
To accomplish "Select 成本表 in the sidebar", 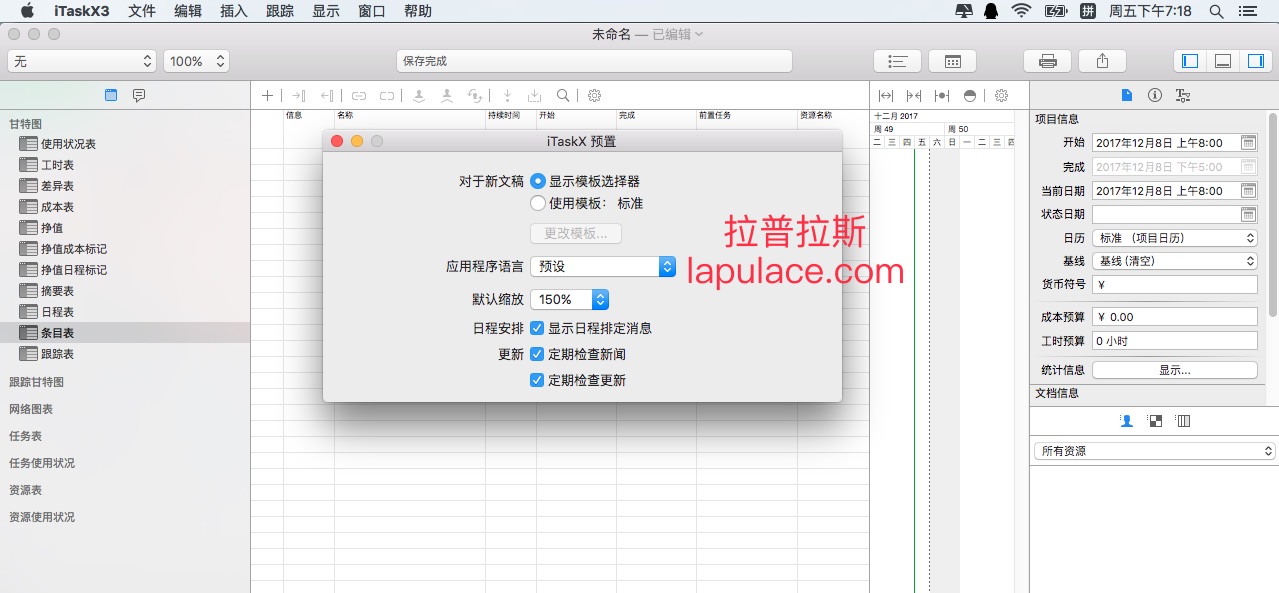I will pos(57,207).
